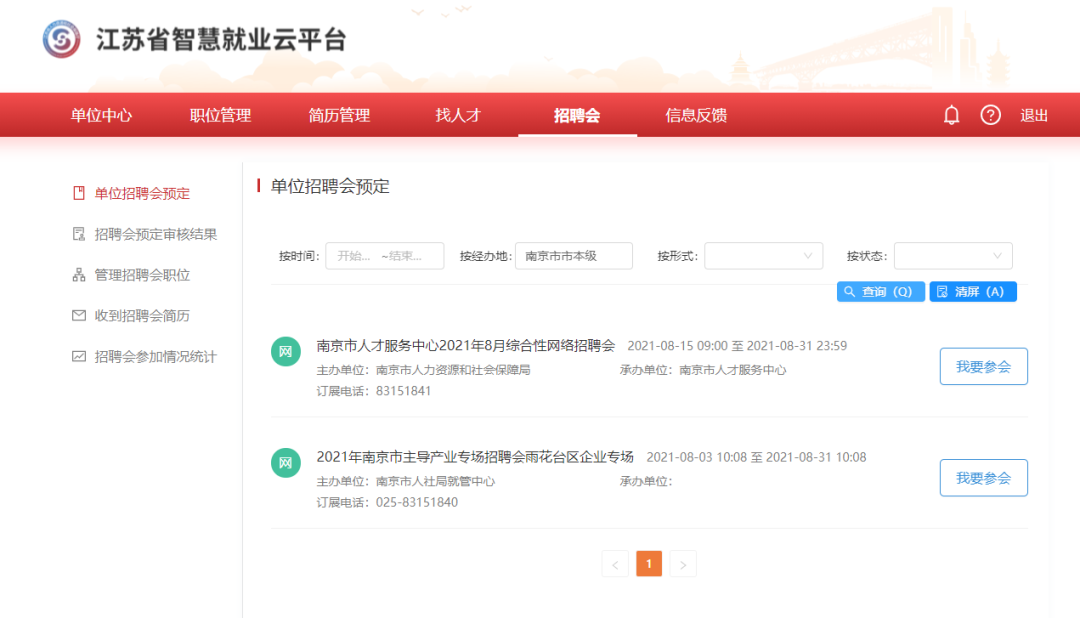Click the 单位招聘会预定 sidebar icon

tap(79, 194)
